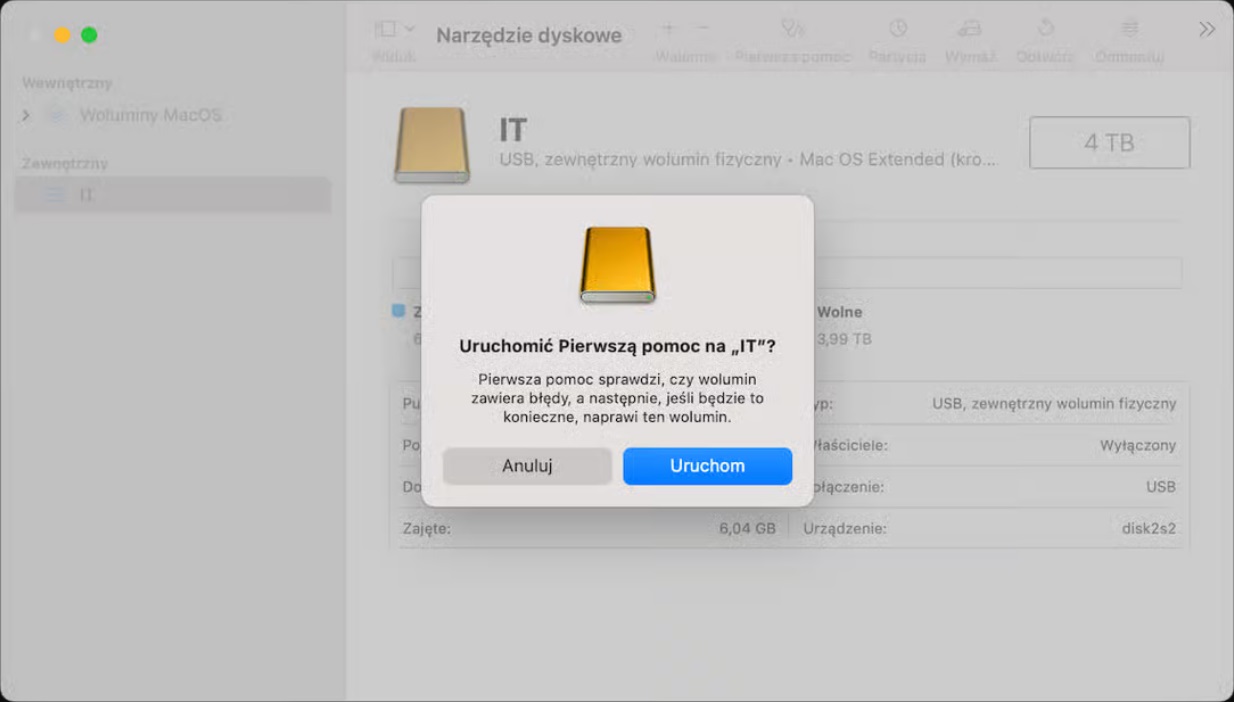Viewport: 1234px width, 702px height.
Task: Open the Widok sidebar view dropdown
Action: point(394,30)
